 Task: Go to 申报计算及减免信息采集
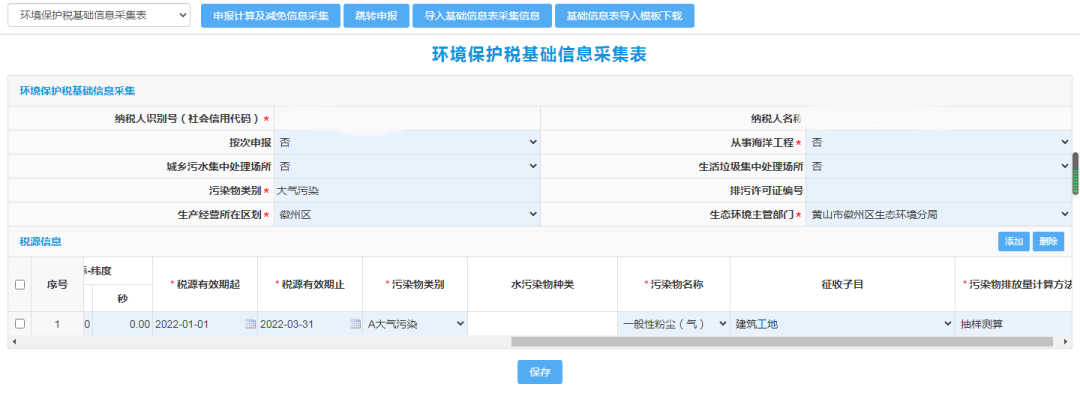pyautogui.click(x=271, y=16)
